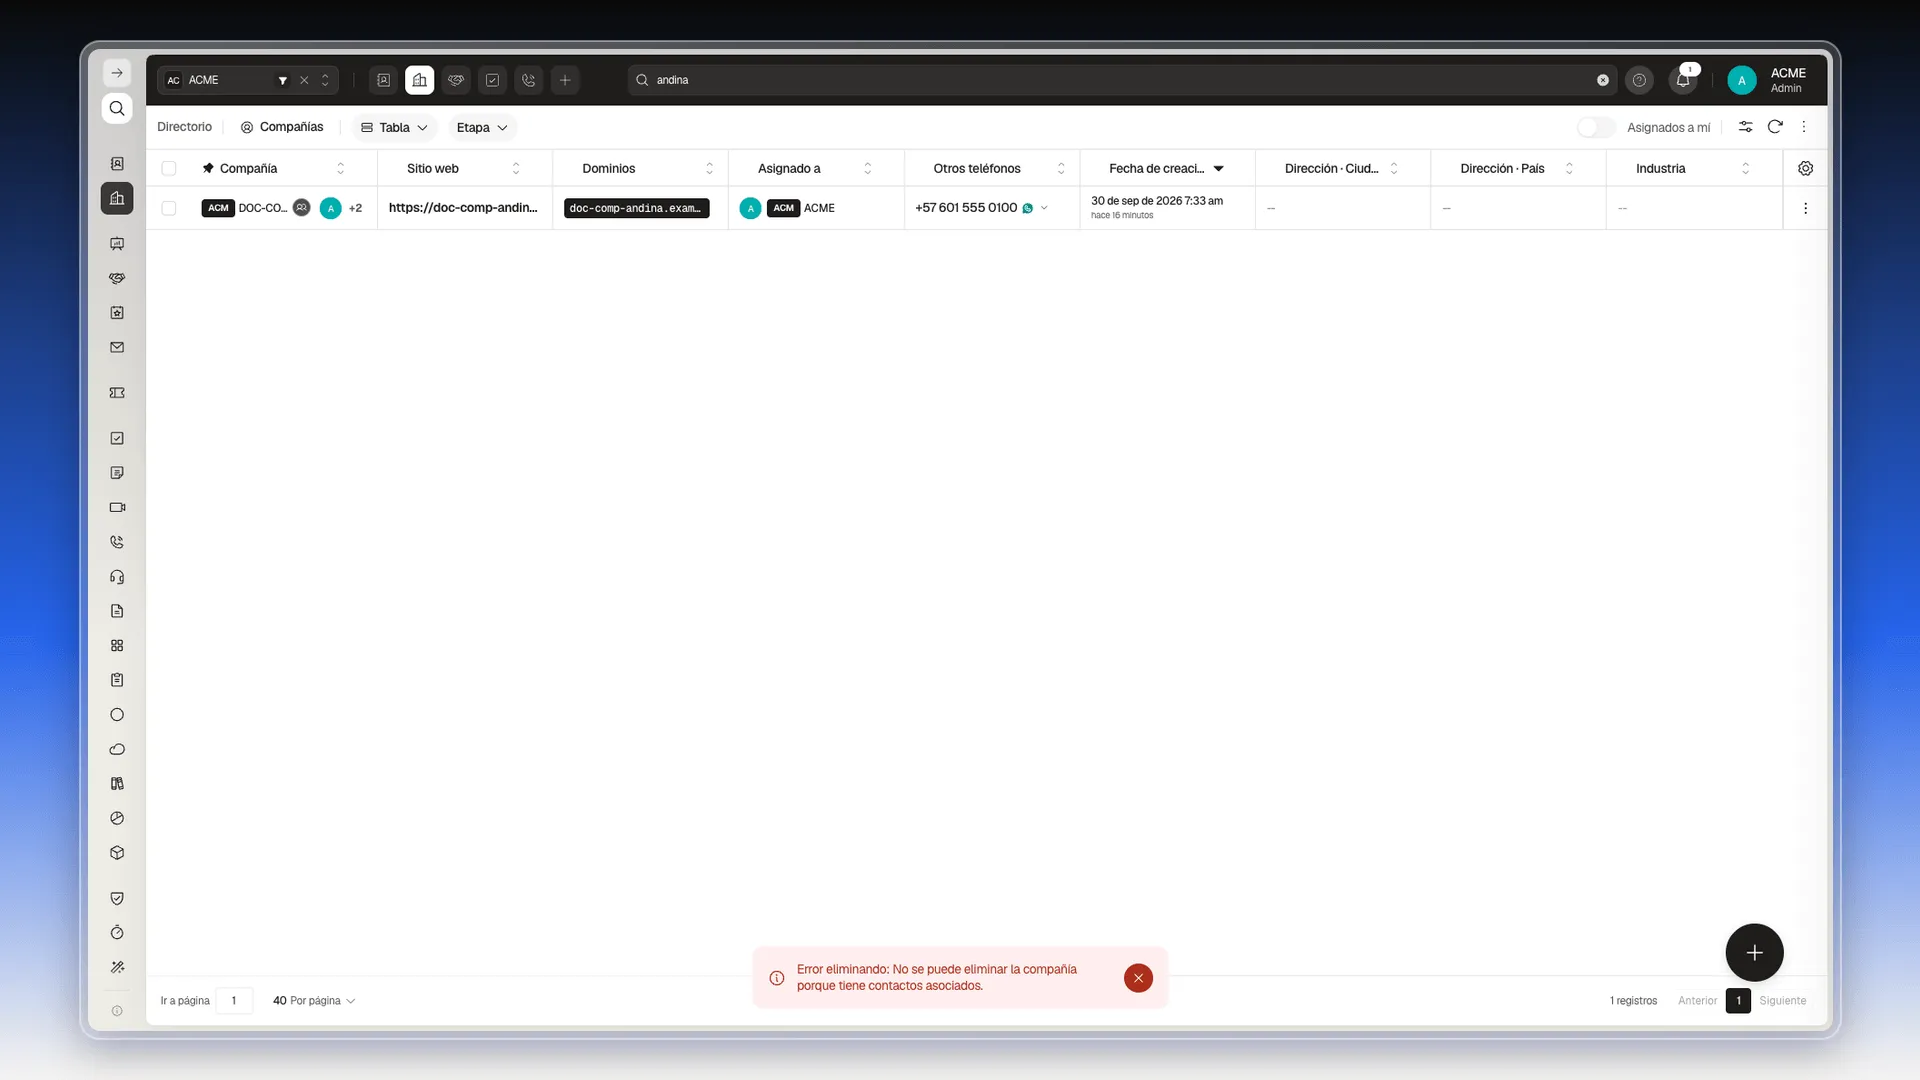Check the select-all checkbox in the header
This screenshot has width=1920, height=1080.
169,169
